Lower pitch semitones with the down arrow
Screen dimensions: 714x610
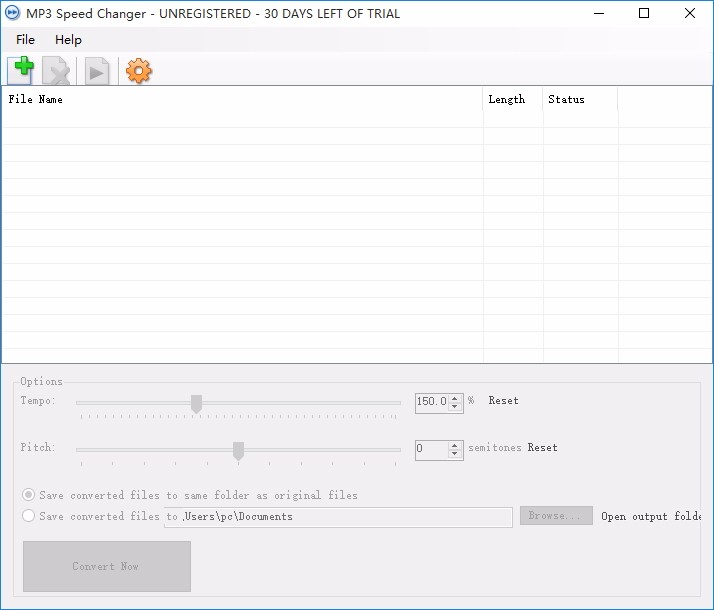pos(454,453)
